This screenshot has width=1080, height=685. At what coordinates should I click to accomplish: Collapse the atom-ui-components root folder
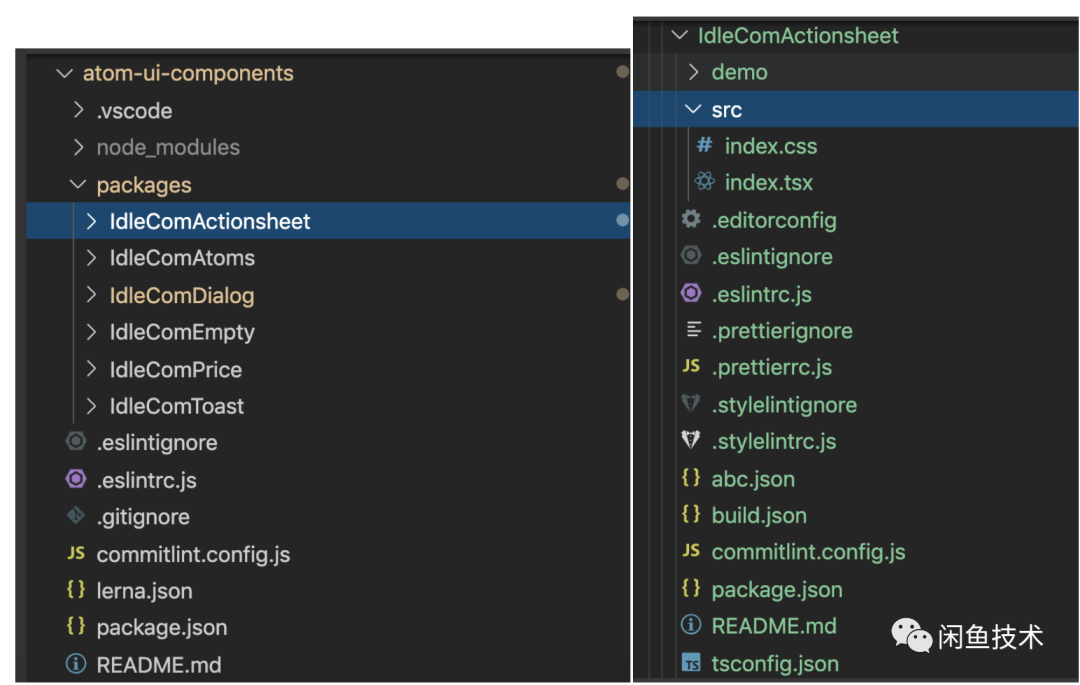[x=65, y=74]
